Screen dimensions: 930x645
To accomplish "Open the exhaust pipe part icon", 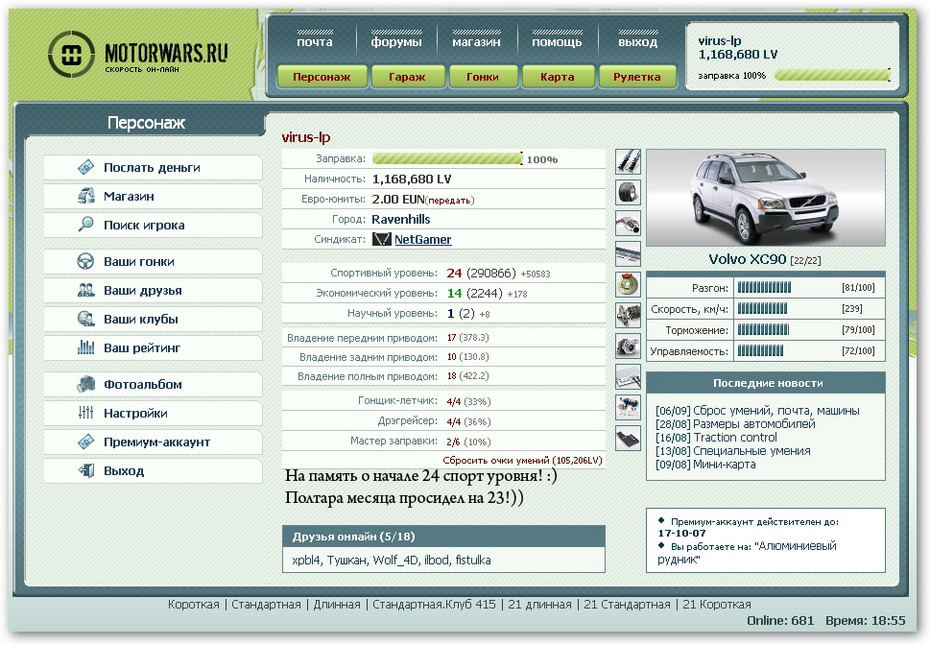I will (628, 223).
